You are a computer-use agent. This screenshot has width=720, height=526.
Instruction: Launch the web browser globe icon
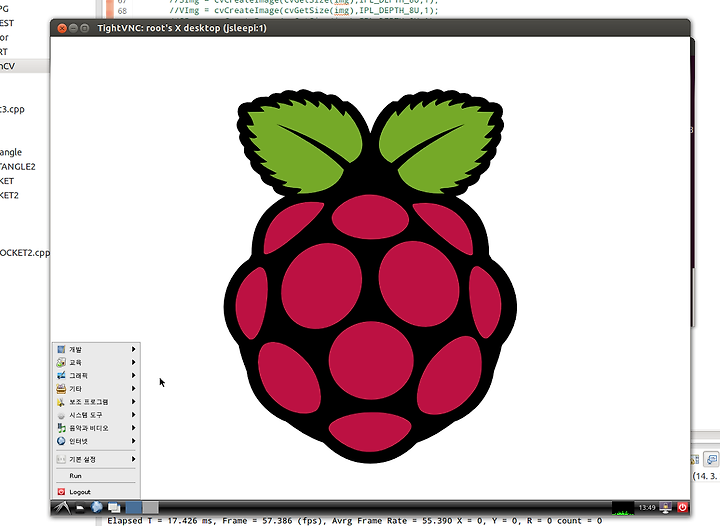(97, 507)
